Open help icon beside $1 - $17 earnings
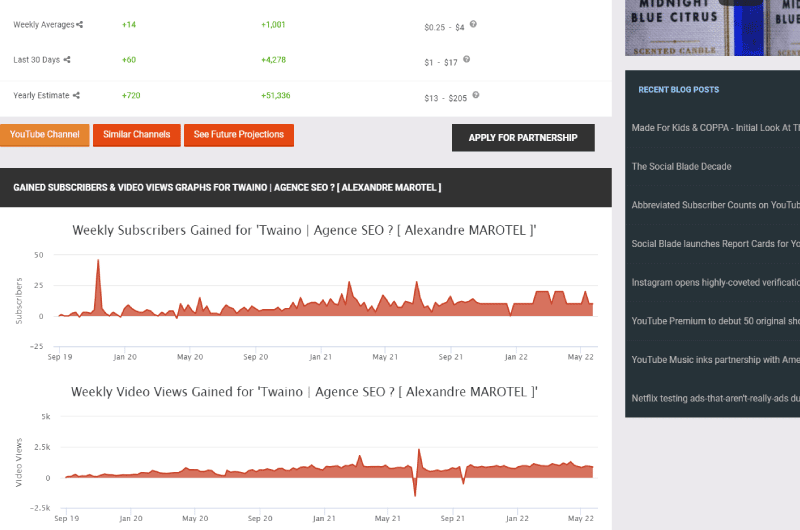The width and height of the screenshot is (800, 530). (x=466, y=59)
